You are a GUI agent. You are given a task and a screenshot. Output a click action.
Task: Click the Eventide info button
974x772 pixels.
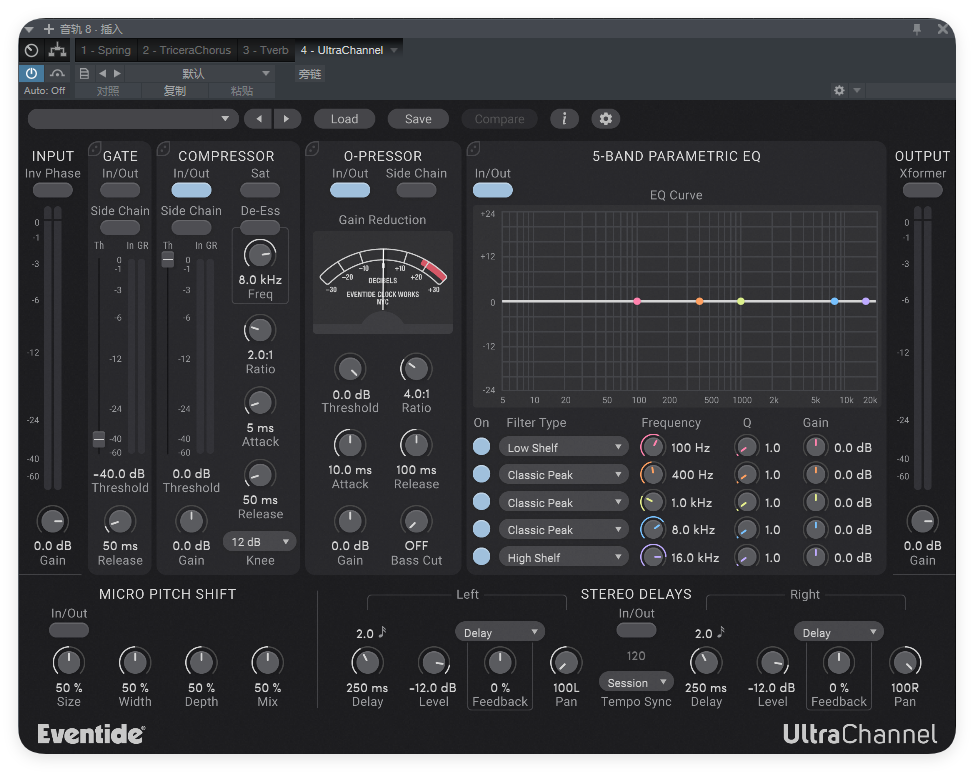pos(564,119)
